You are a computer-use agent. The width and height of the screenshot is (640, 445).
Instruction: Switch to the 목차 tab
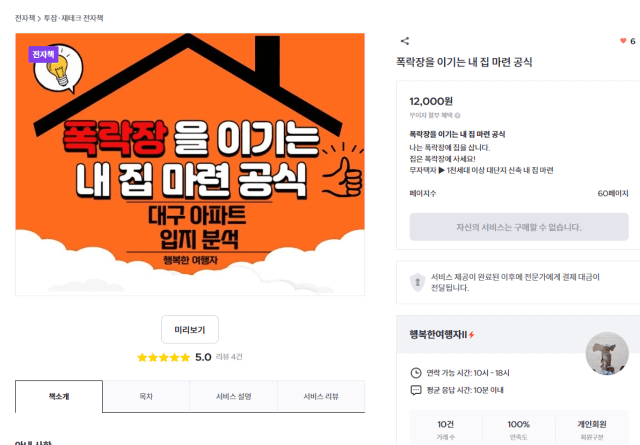[x=146, y=396]
